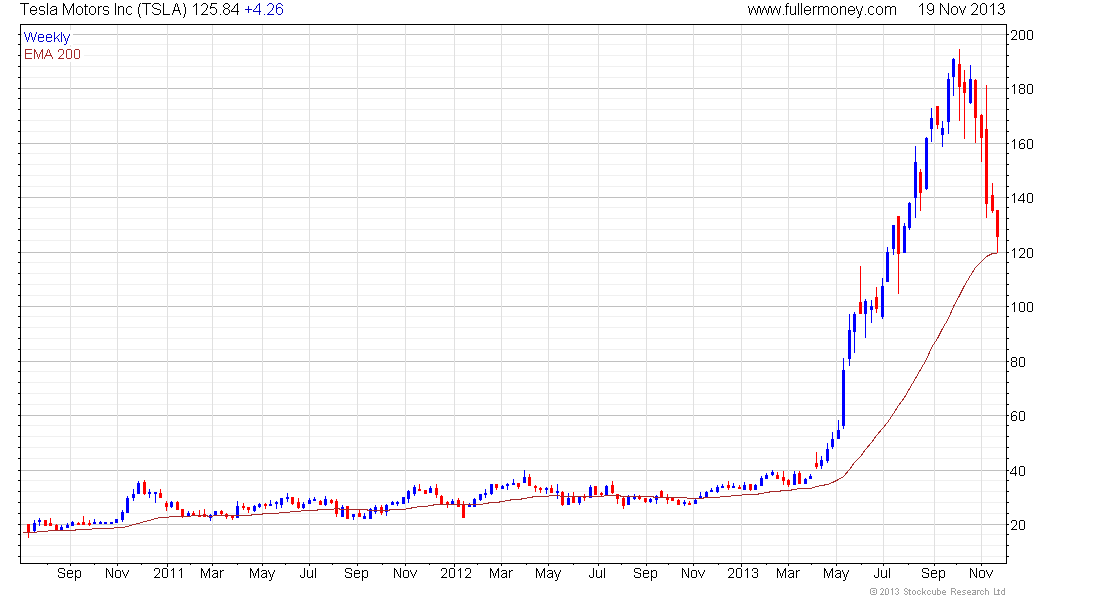Image resolution: width=1100 pixels, height=600 pixels.
Task: Click the EMA 200 legend label
Action: click(x=53, y=55)
